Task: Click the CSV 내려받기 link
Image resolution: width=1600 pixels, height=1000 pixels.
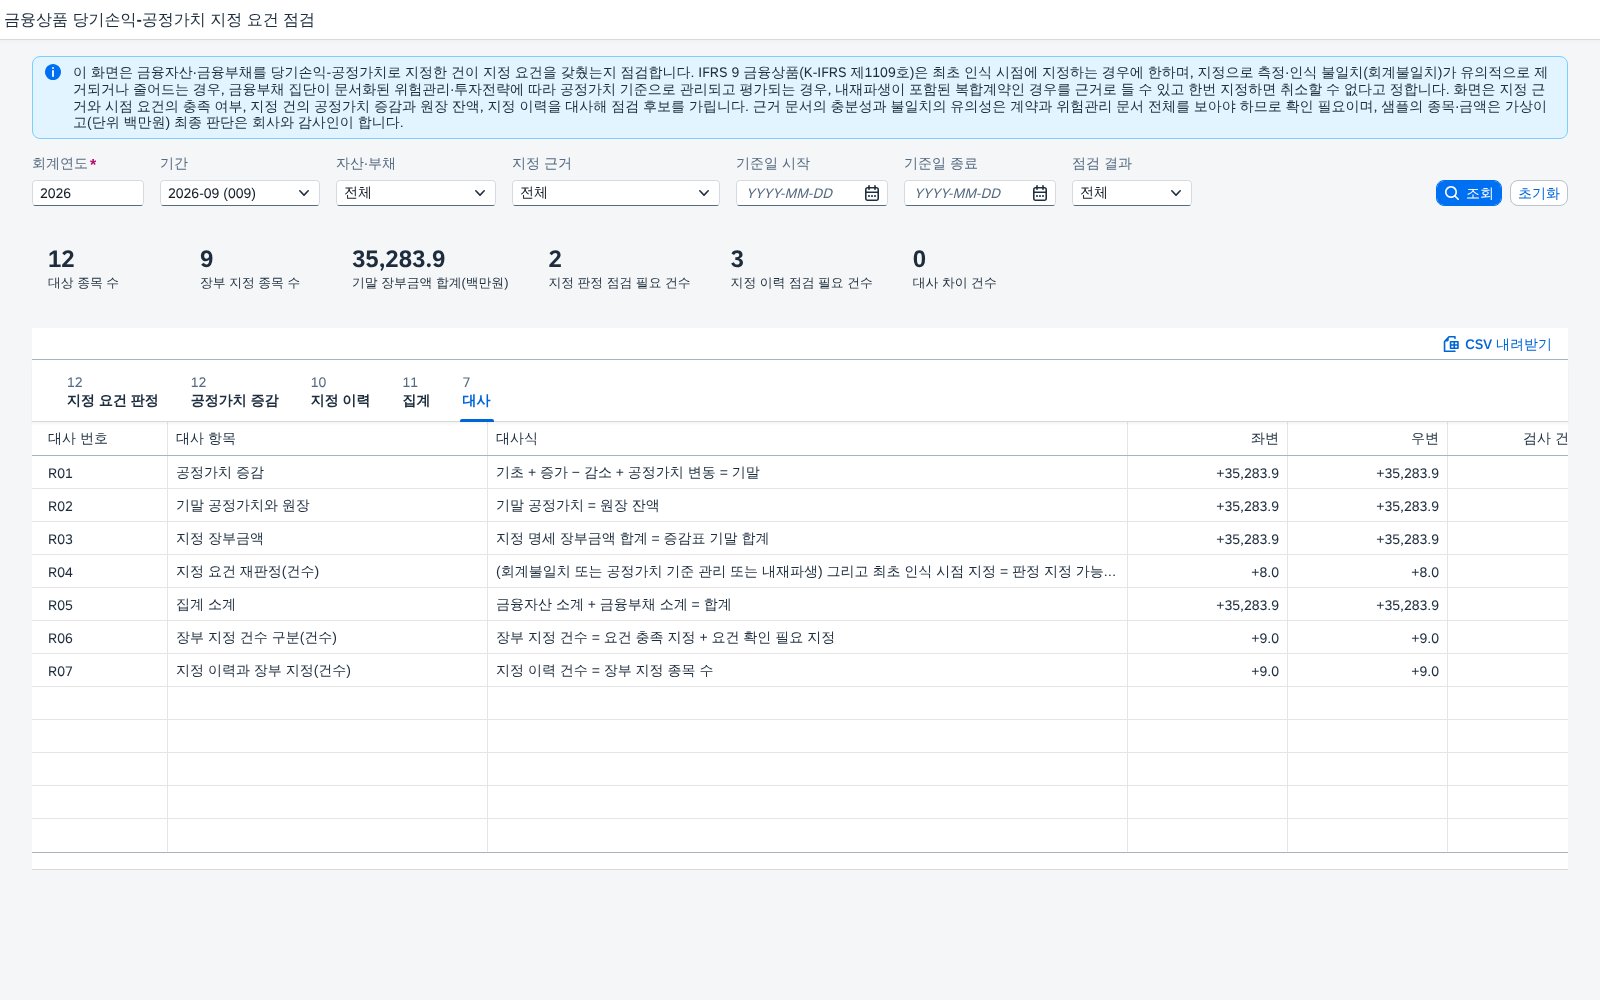Action: pyautogui.click(x=1497, y=344)
